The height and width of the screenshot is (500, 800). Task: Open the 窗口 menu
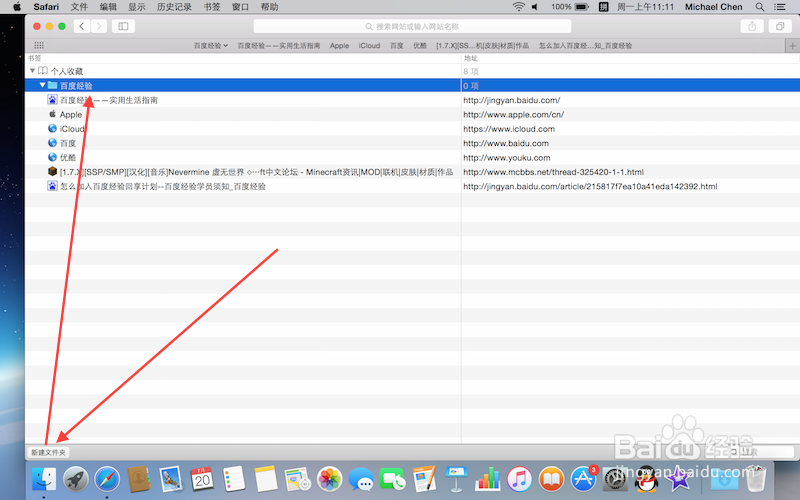point(240,7)
